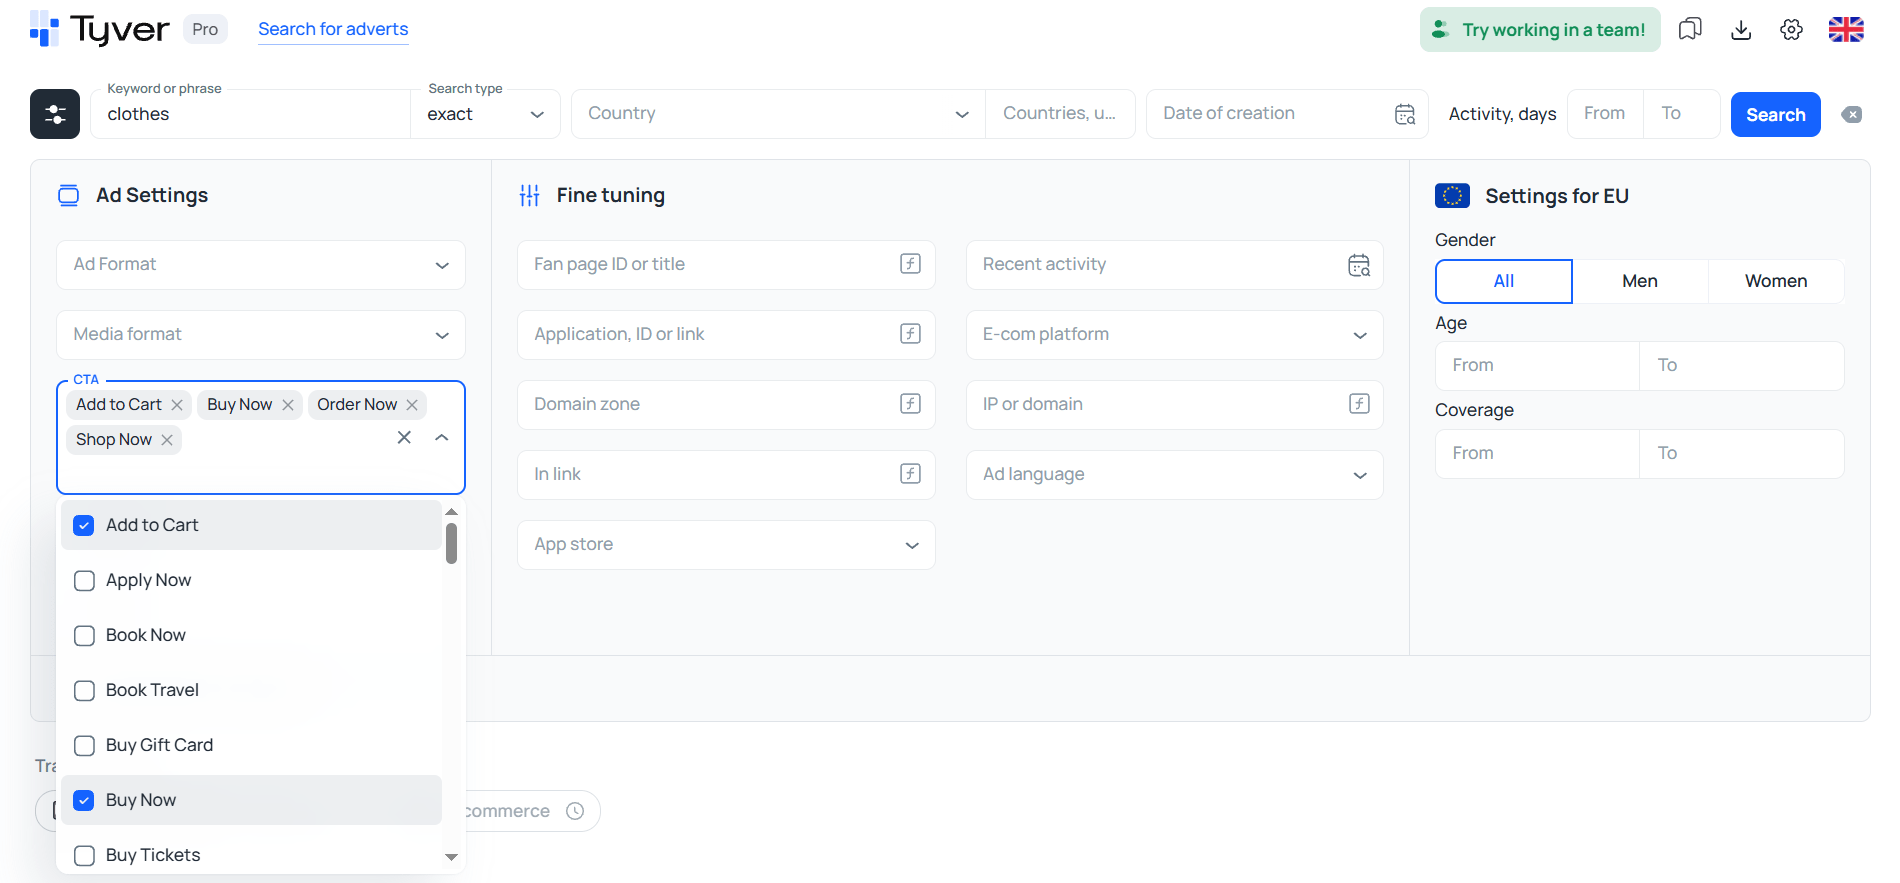Click the Recent activity field
The image size is (1900, 883).
point(1175,265)
